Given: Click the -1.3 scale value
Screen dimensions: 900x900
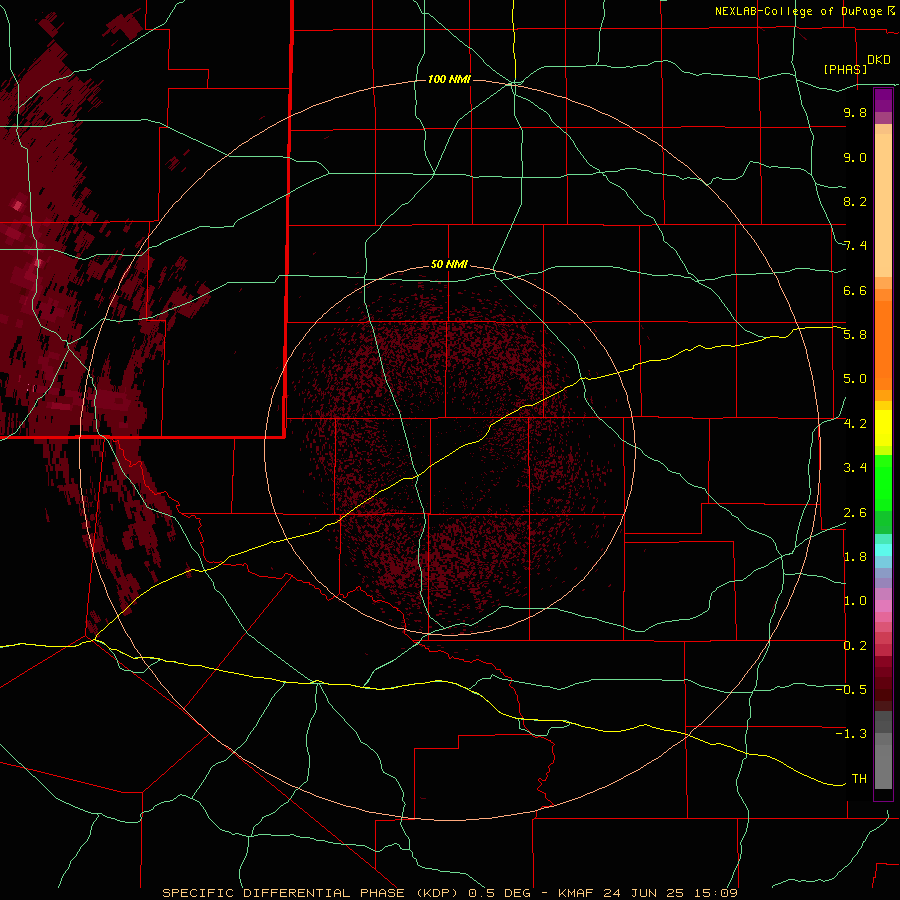Looking at the screenshot, I should coord(851,734).
